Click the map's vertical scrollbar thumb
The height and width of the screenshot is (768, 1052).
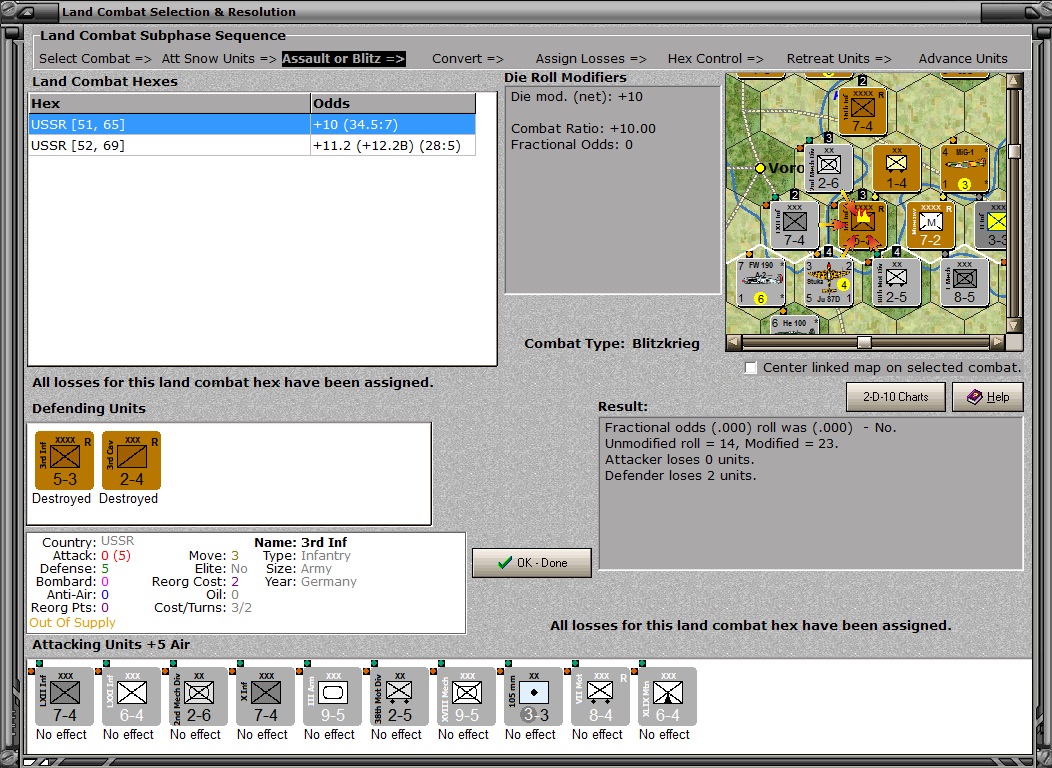1014,151
